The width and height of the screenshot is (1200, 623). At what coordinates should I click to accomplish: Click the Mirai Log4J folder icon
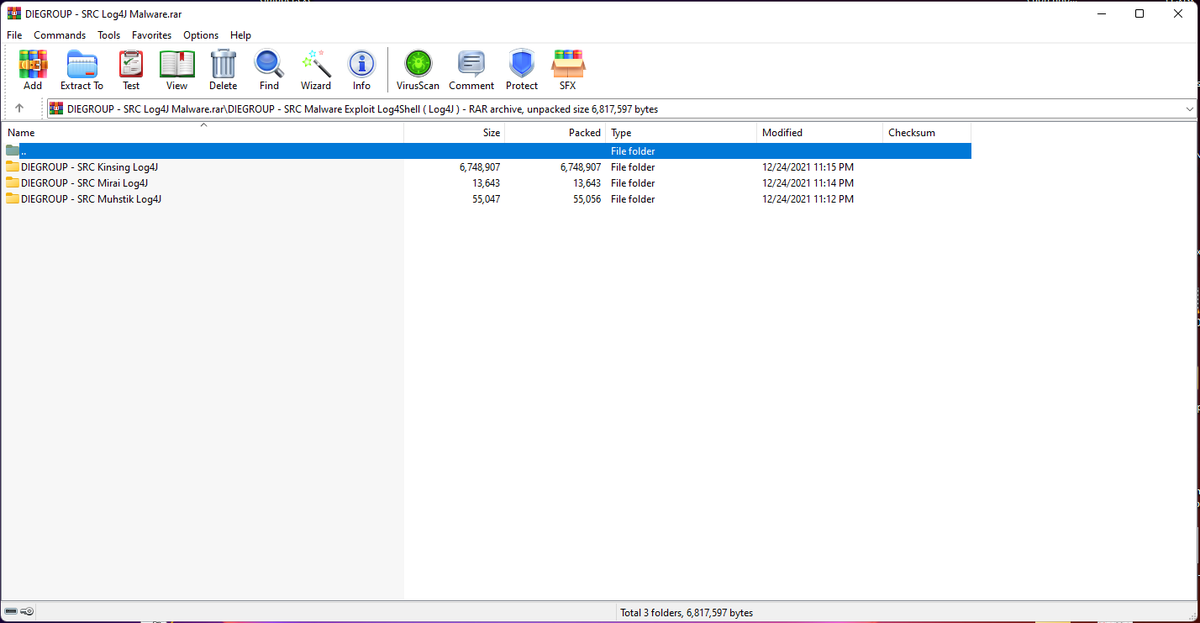[x=13, y=183]
